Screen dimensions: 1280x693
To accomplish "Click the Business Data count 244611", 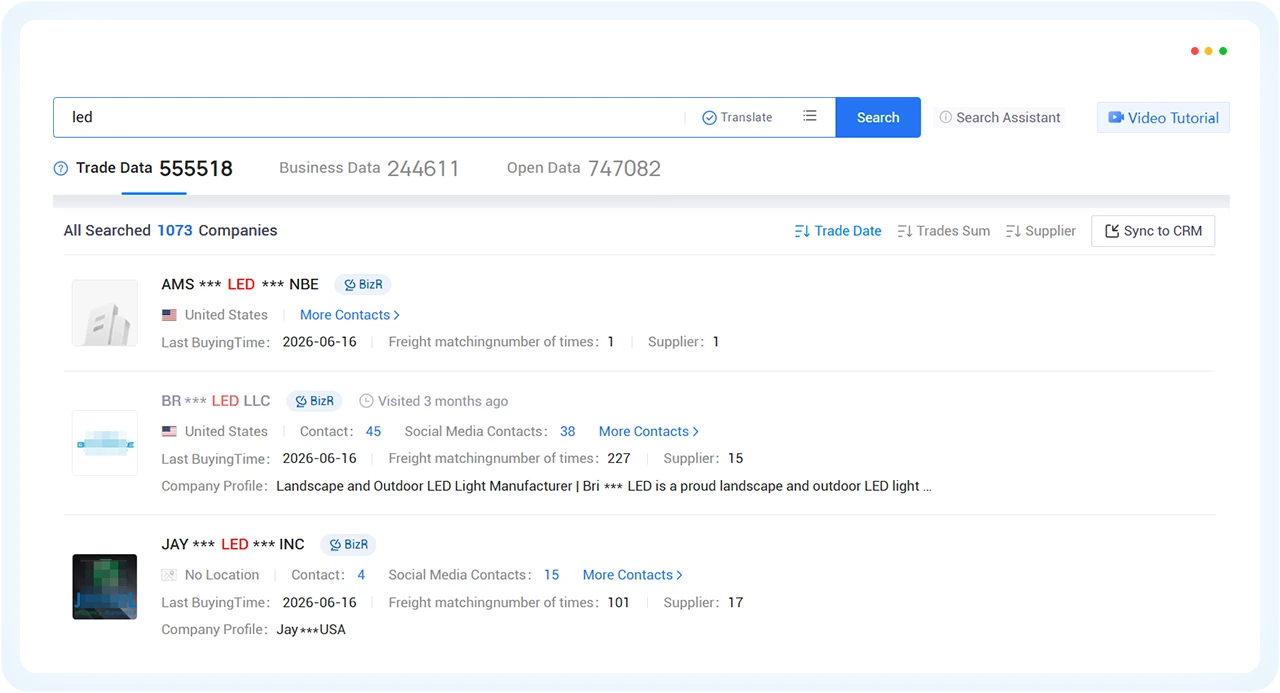I will (x=423, y=169).
